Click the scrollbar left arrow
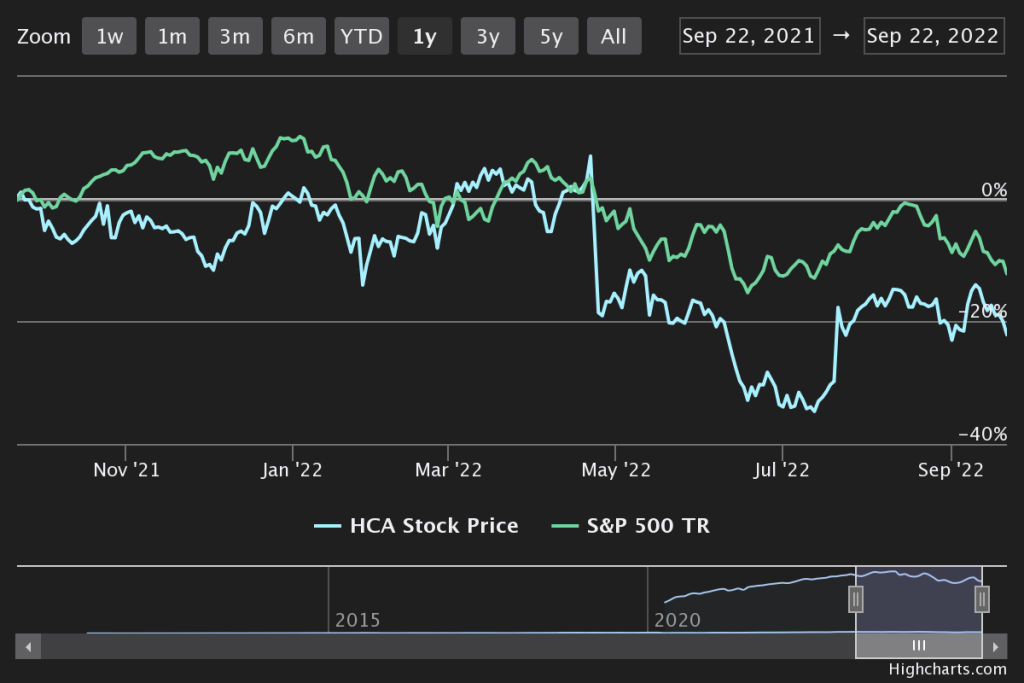 (x=28, y=647)
